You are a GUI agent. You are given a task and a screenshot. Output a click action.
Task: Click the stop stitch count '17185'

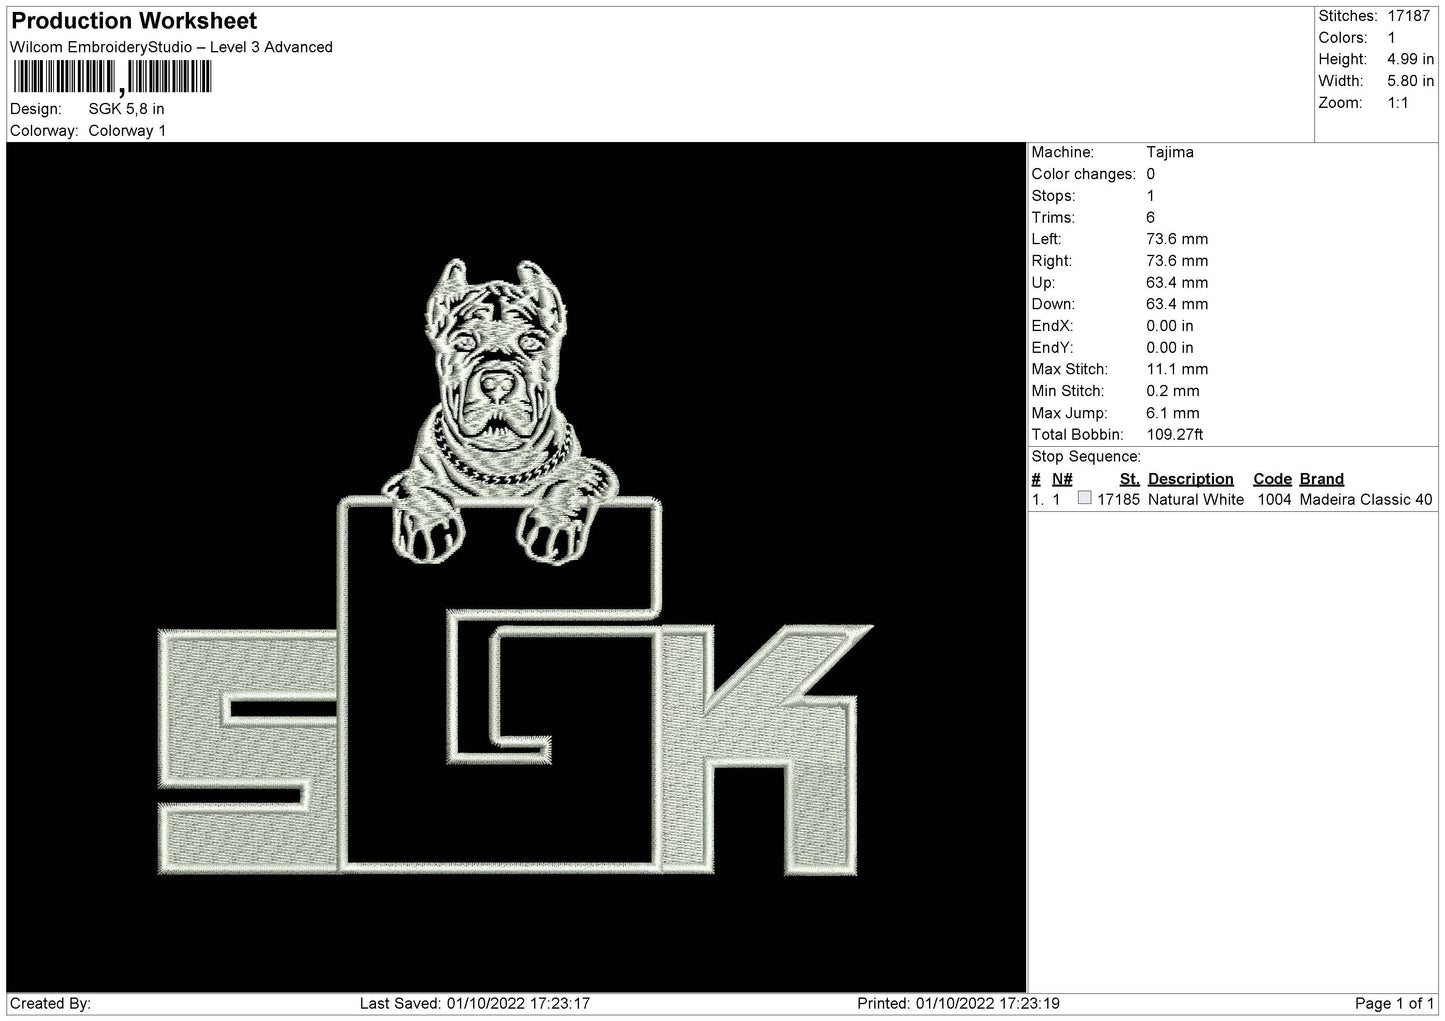[1118, 500]
